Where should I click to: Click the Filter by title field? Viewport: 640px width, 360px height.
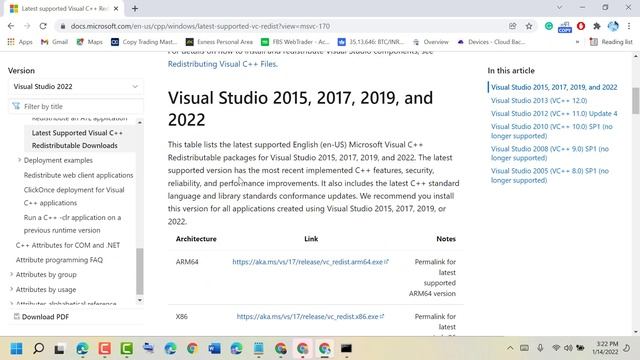point(76,107)
